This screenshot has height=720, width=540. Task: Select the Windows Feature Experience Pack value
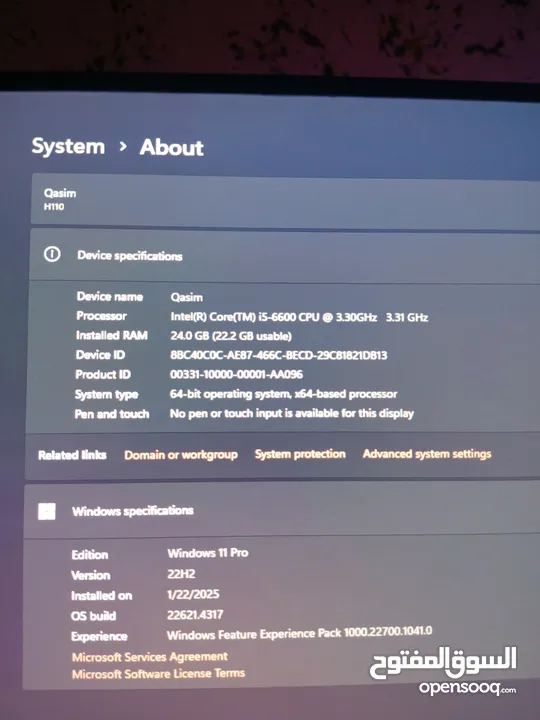point(299,633)
